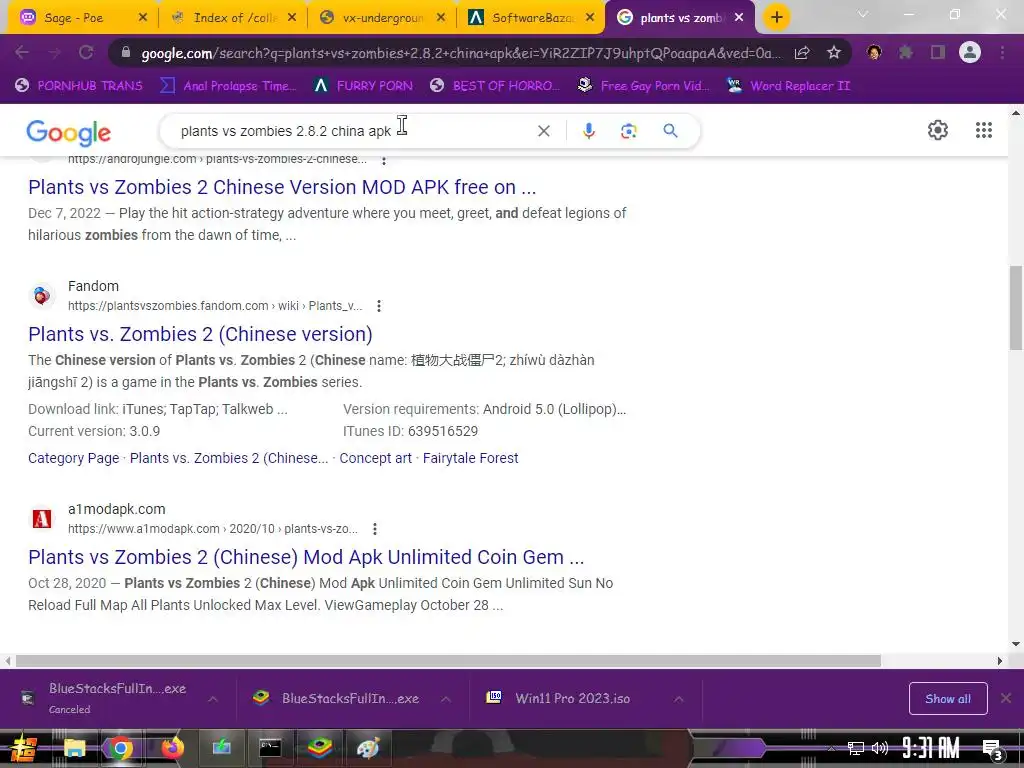Viewport: 1024px width, 768px height.
Task: Open the Word Replacer II bookmark
Action: pyautogui.click(x=789, y=86)
